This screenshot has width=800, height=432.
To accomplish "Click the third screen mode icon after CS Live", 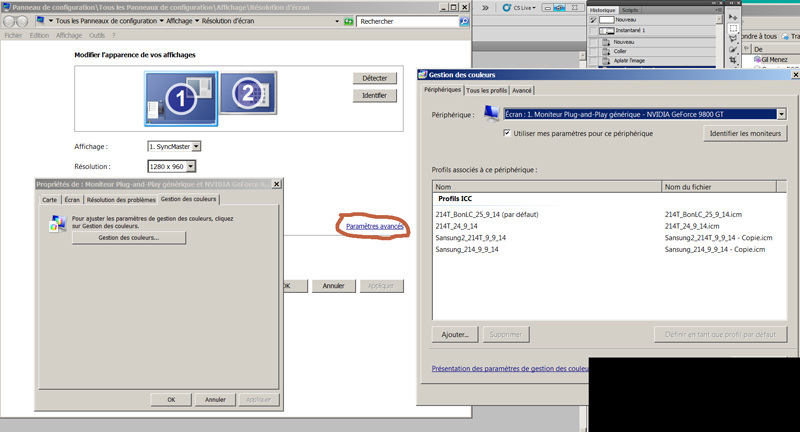I will [x=575, y=8].
